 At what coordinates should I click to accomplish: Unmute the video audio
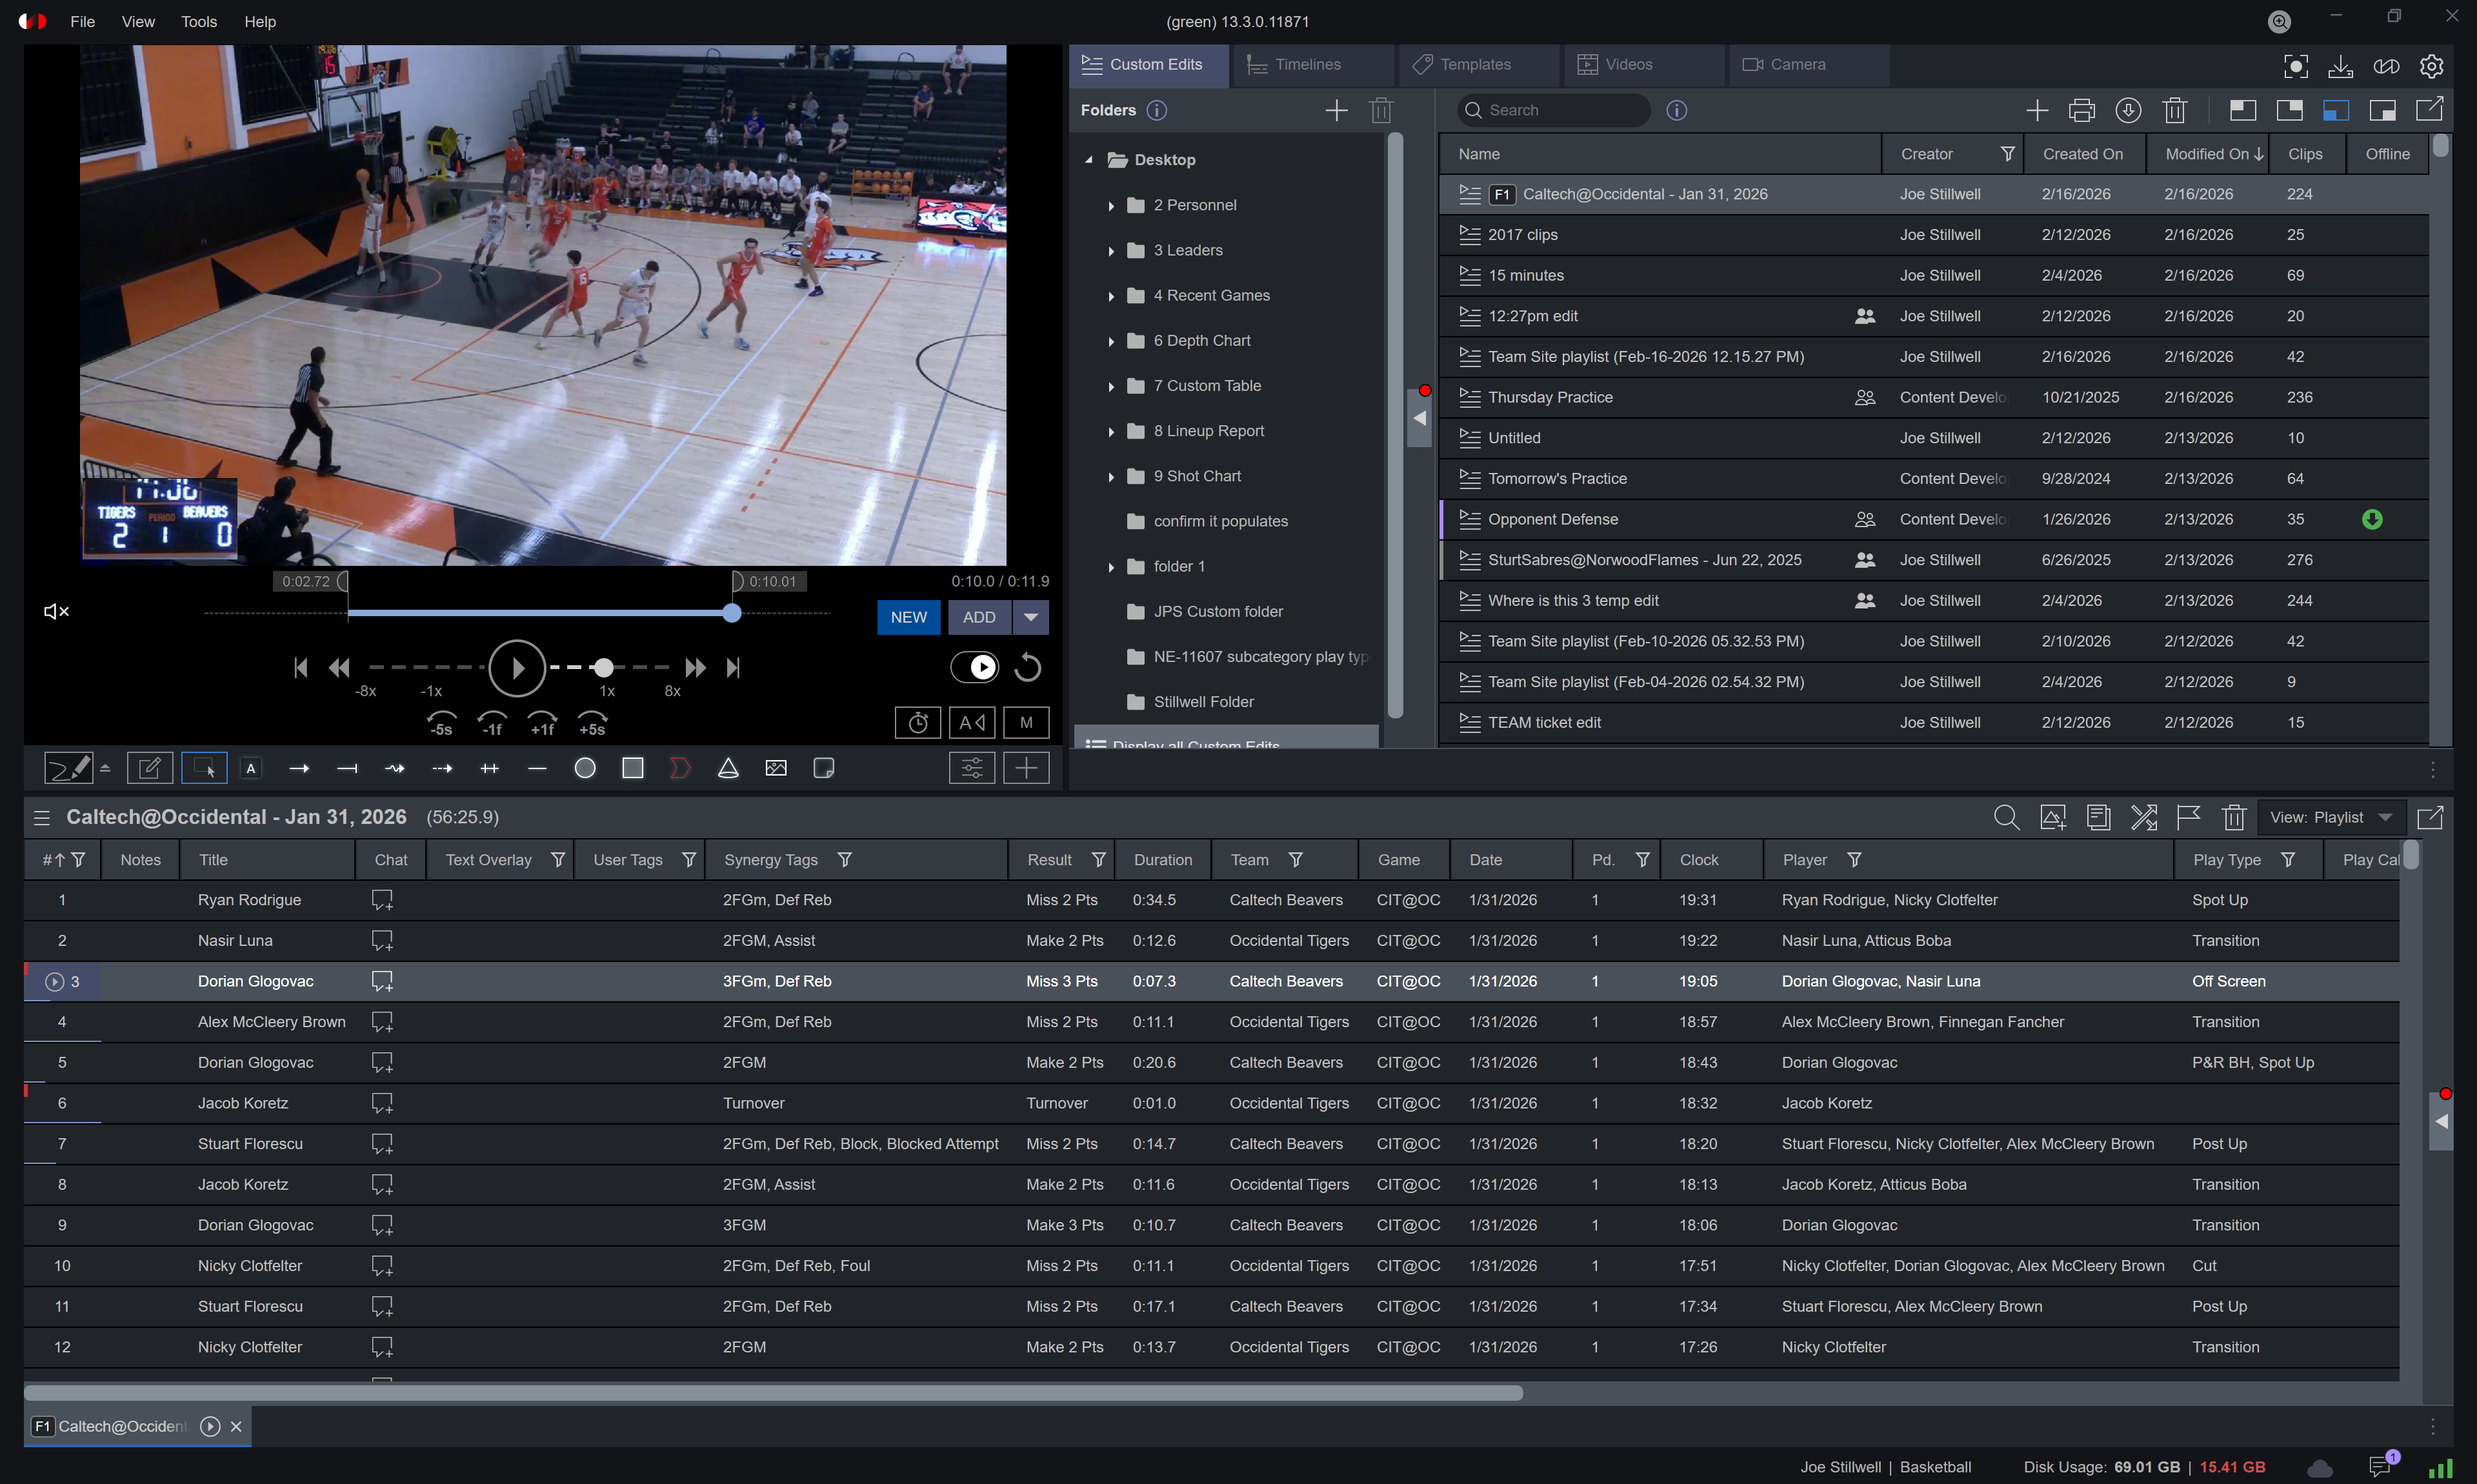pyautogui.click(x=56, y=611)
